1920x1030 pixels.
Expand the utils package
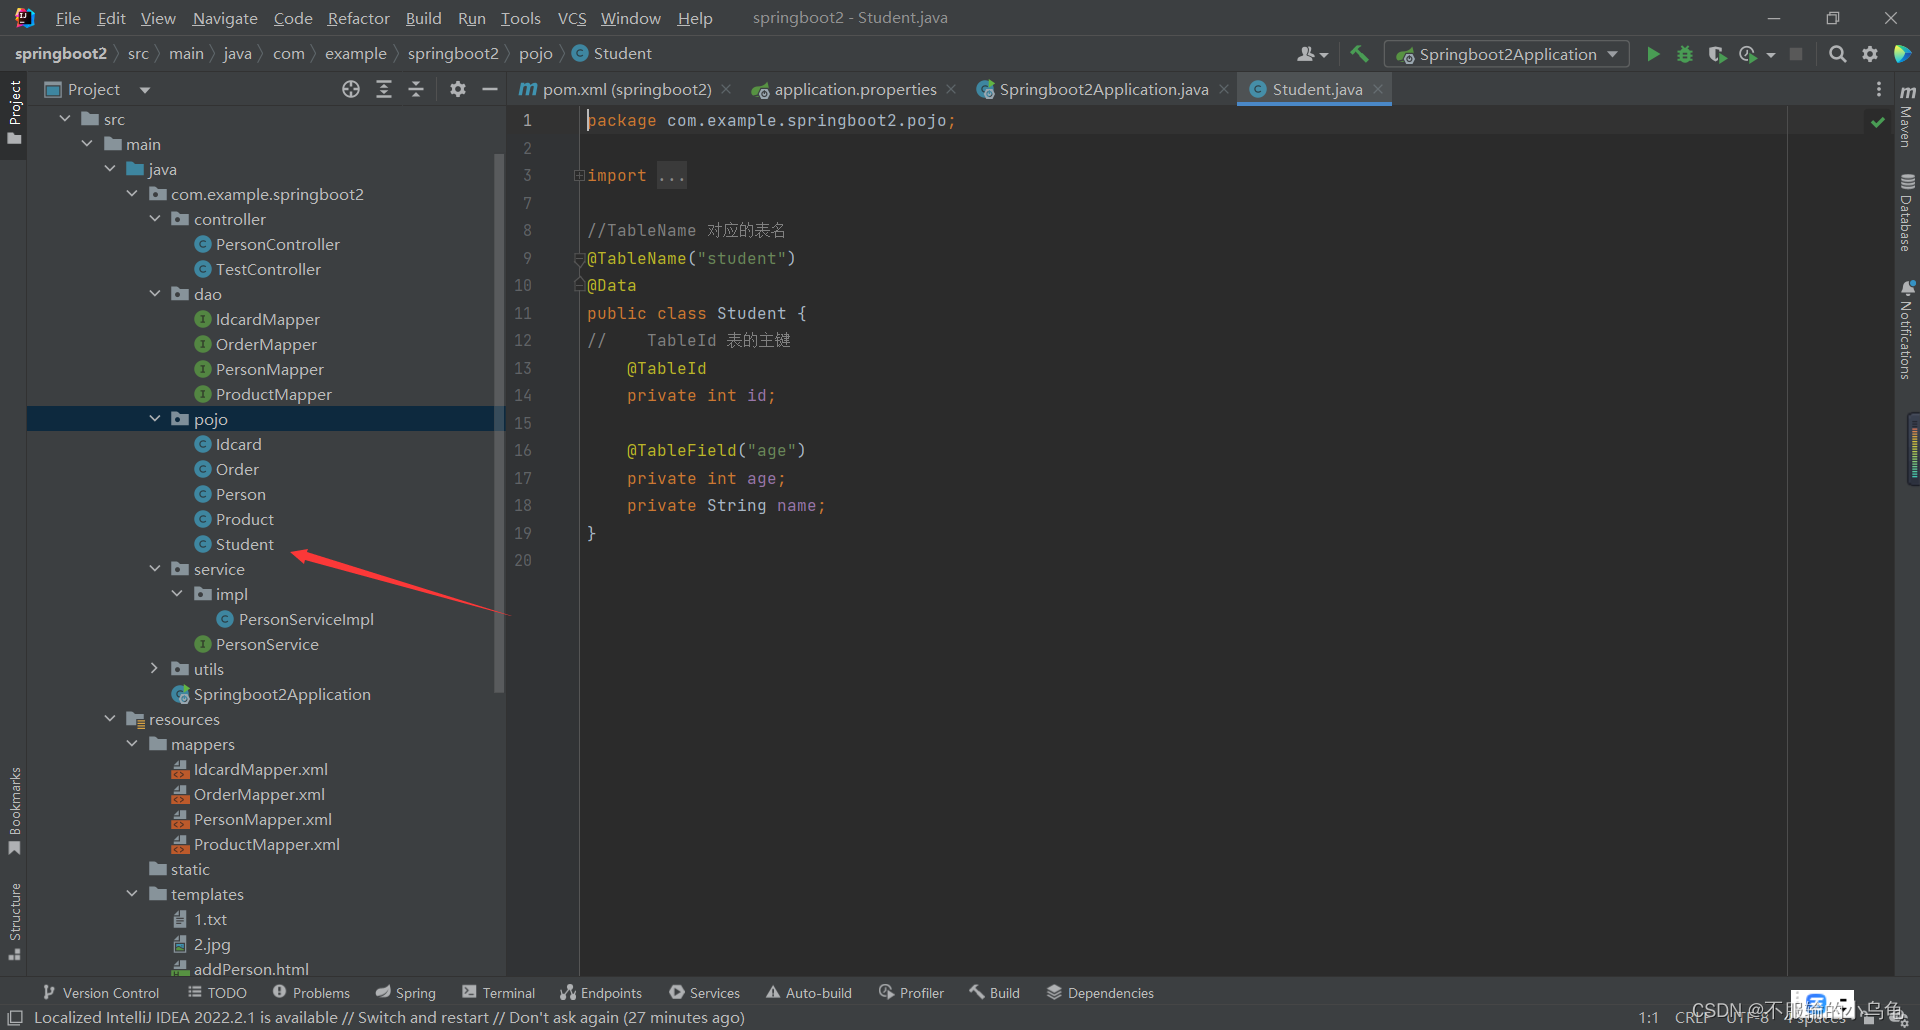[155, 669]
